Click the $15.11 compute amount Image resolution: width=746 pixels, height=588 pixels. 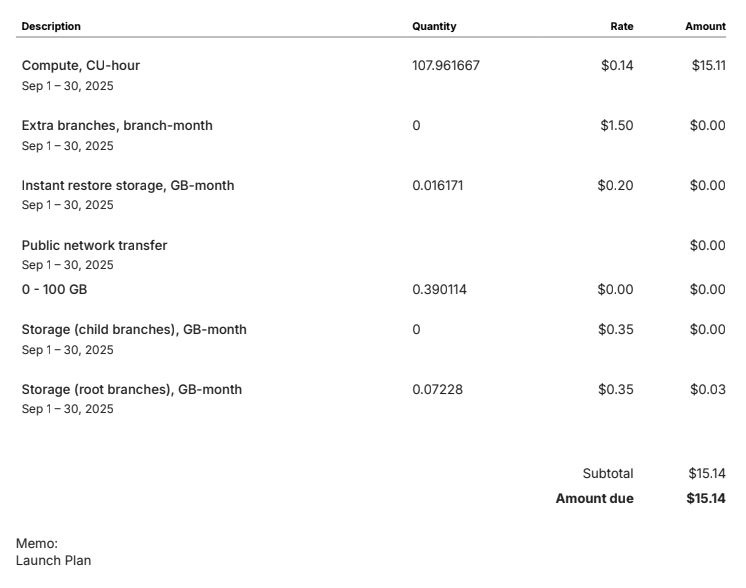[x=708, y=66]
